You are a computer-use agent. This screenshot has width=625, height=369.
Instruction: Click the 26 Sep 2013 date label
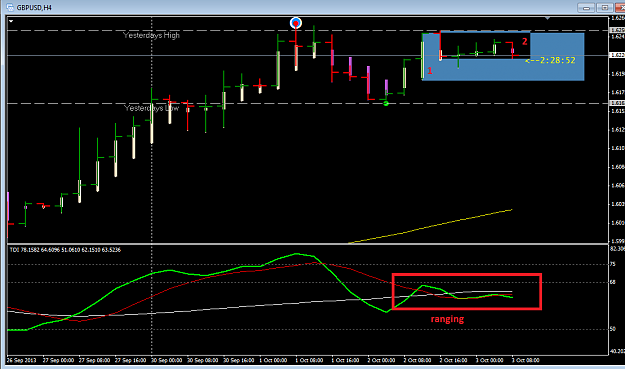click(21, 360)
